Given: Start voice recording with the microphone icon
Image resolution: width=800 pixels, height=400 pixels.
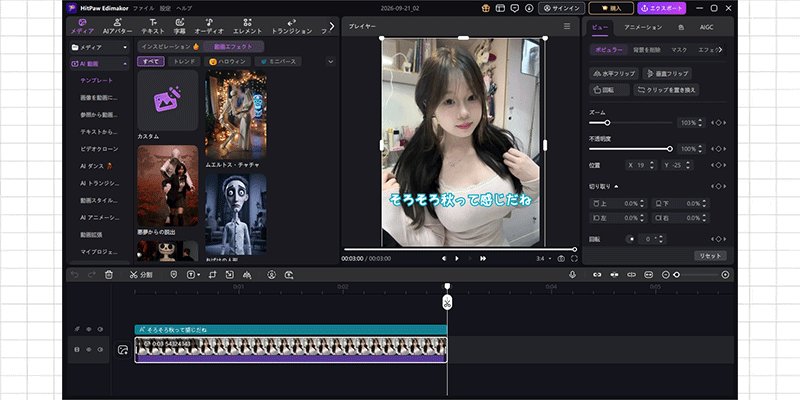Looking at the screenshot, I should click(x=572, y=274).
